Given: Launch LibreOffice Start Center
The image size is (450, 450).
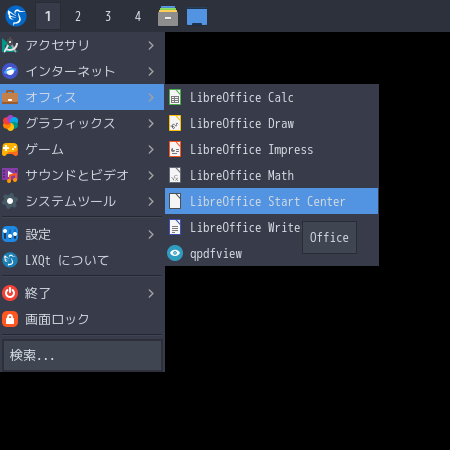Looking at the screenshot, I should (x=272, y=201).
